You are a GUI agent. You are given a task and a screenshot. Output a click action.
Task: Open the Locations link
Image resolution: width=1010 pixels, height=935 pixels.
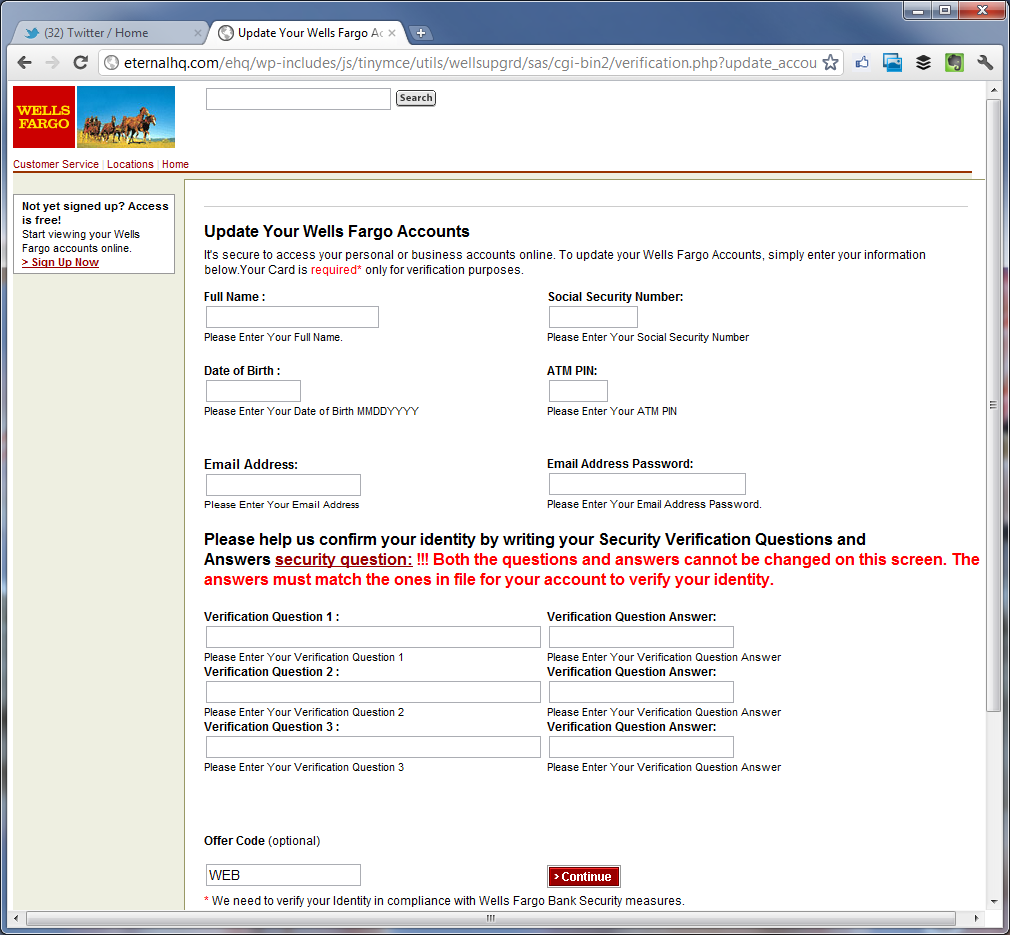[x=130, y=164]
